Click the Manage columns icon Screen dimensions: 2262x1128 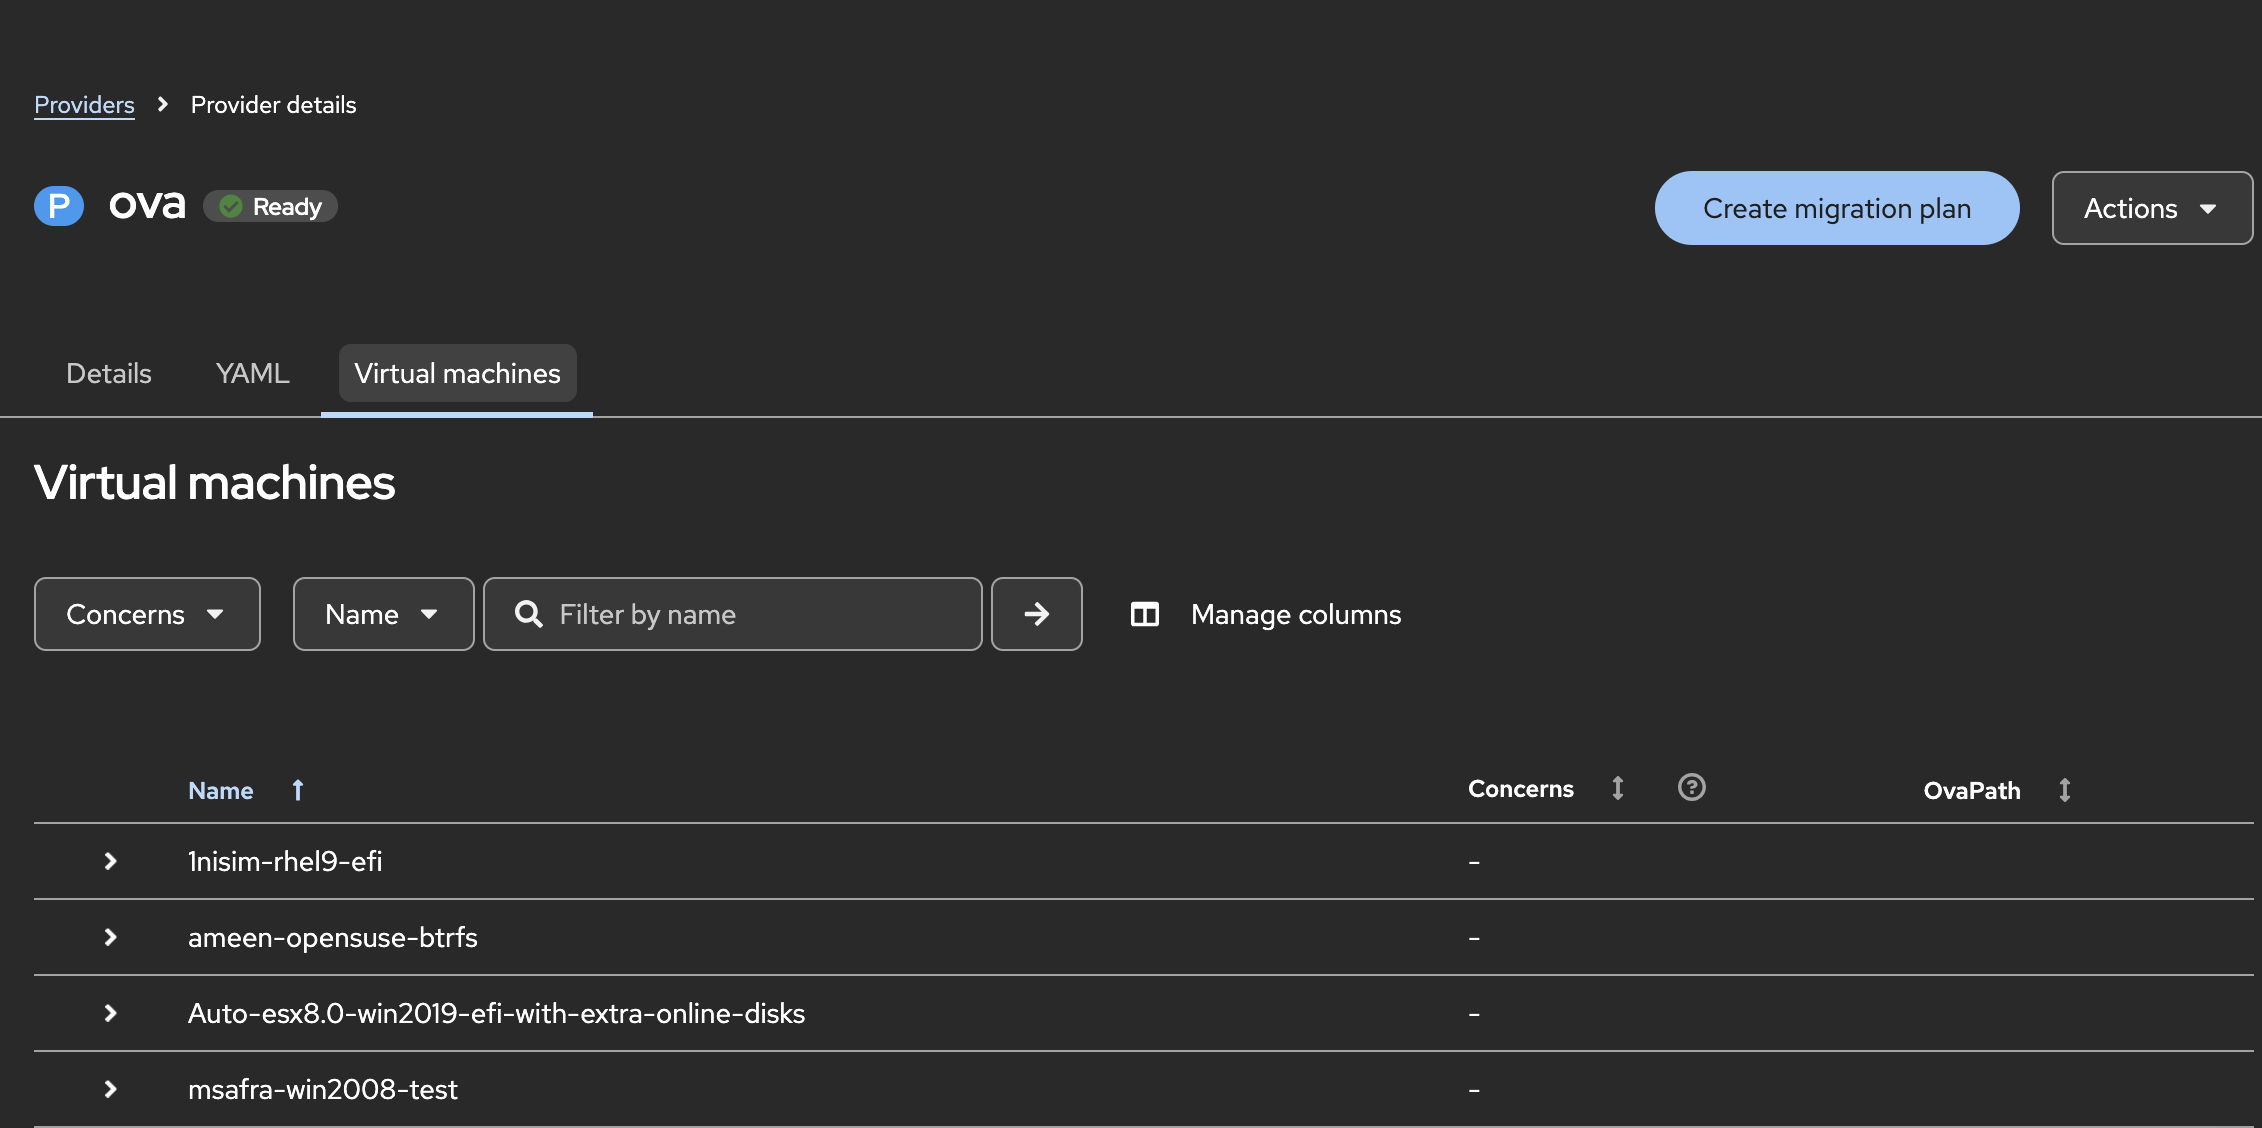(x=1144, y=614)
